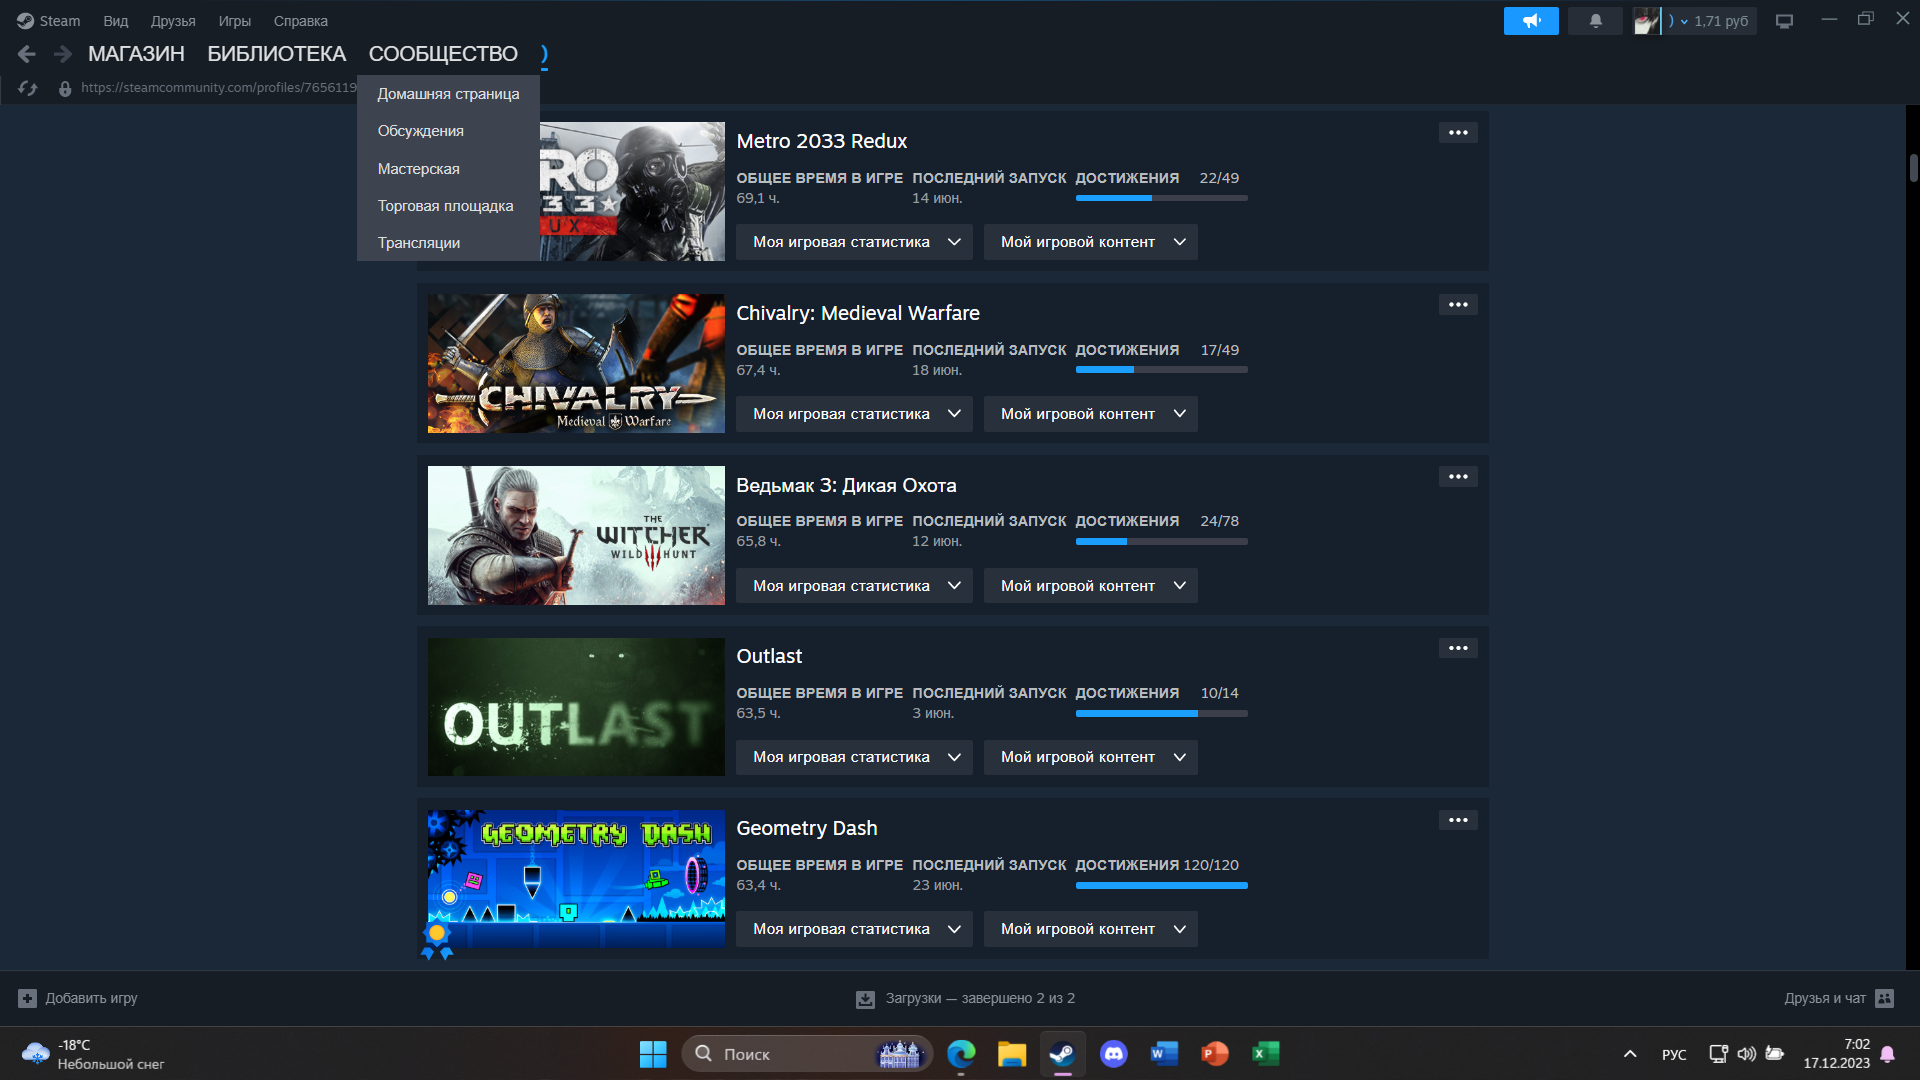Switch to the МАГАЗИН tab

tap(136, 54)
